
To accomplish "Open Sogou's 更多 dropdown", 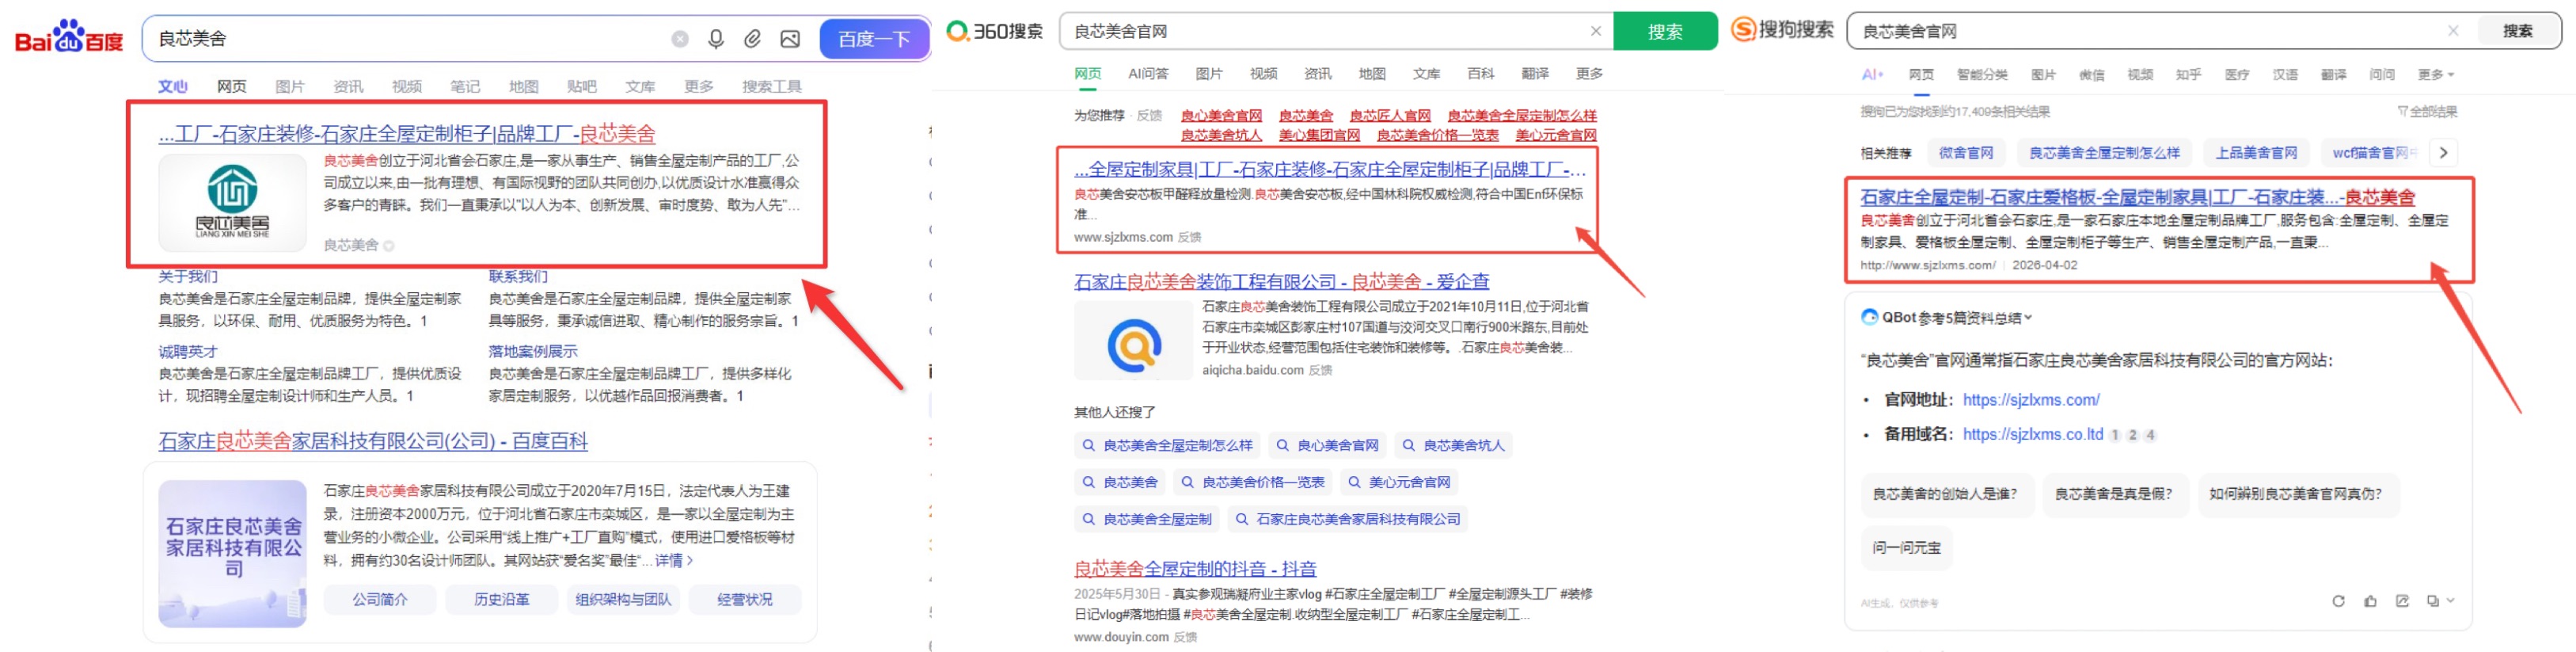I will pos(2435,75).
